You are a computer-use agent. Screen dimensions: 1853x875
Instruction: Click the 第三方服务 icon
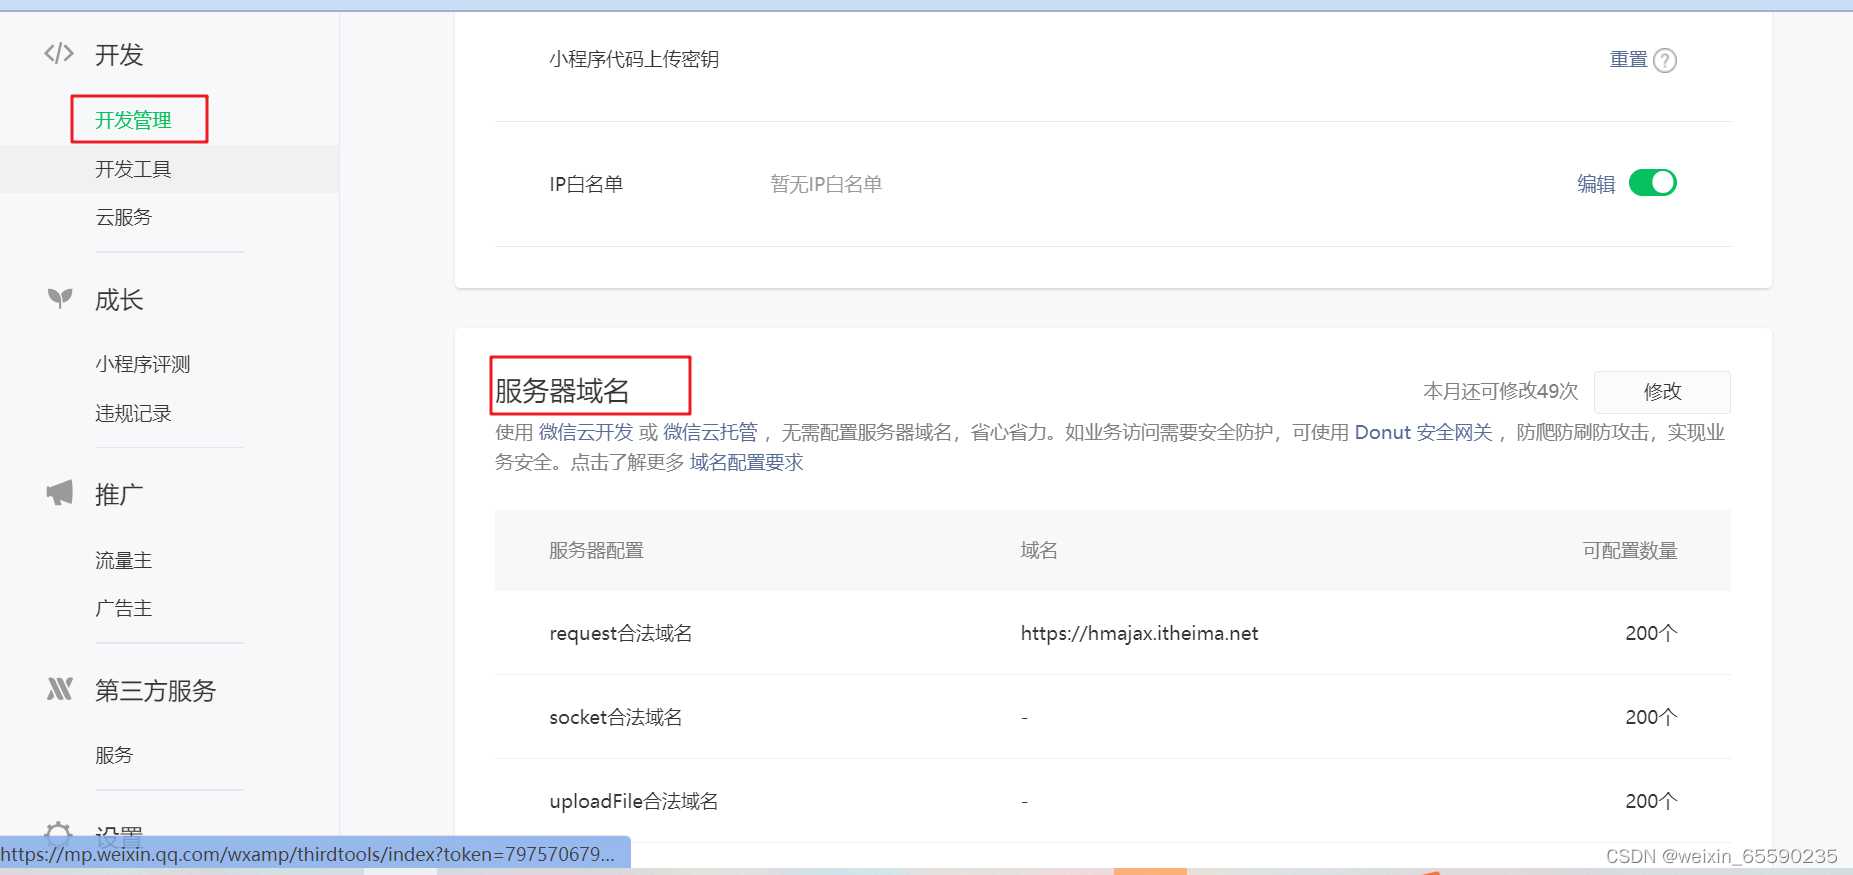[60, 689]
